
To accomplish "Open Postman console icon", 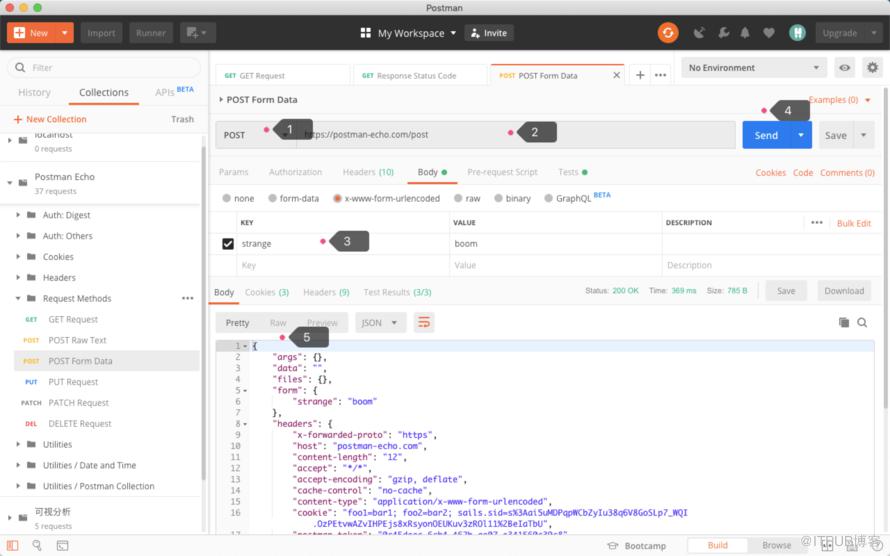I will 62,545.
